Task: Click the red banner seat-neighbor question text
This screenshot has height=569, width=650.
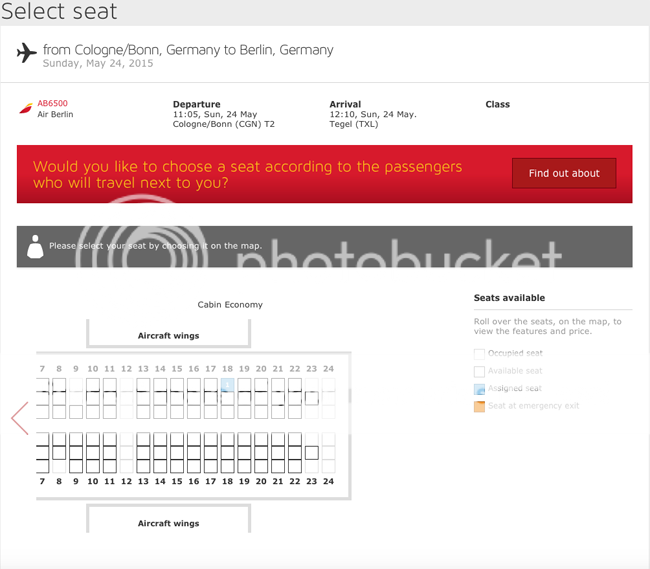Action: point(247,175)
